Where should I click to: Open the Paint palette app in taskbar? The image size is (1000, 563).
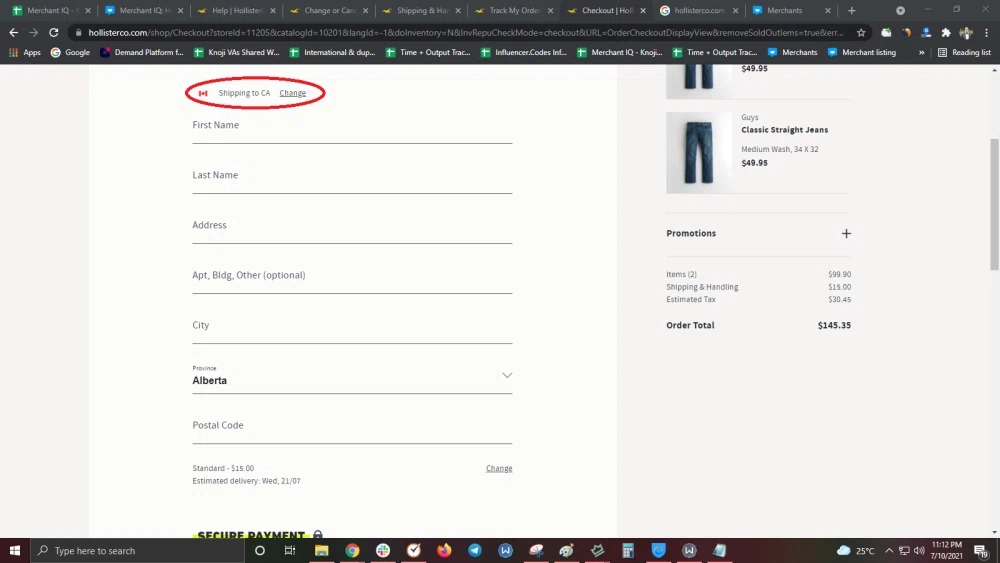point(566,550)
